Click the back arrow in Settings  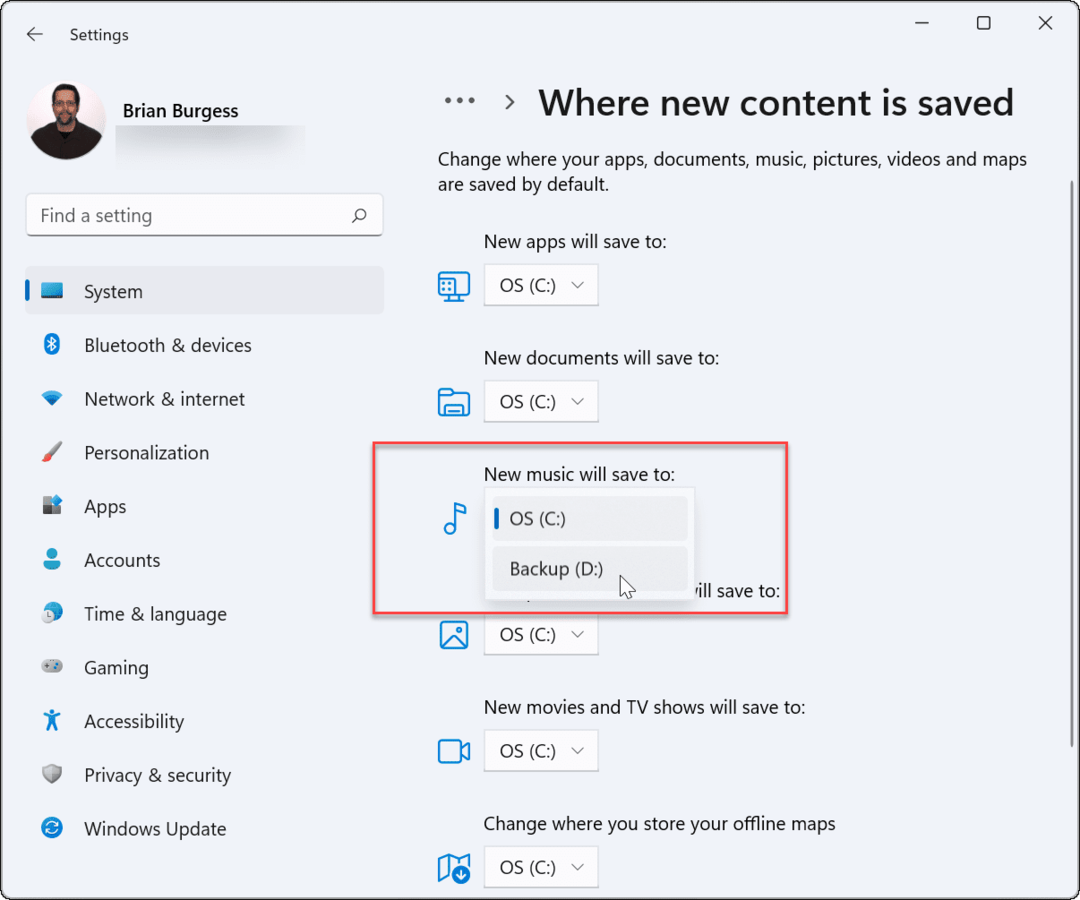(35, 34)
